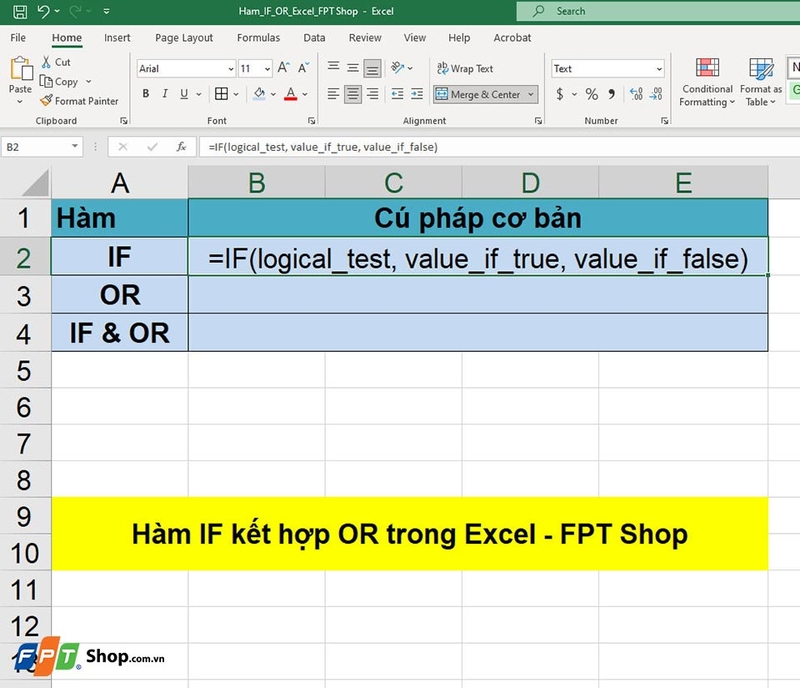The height and width of the screenshot is (688, 800).
Task: Click the red Font Color swatch
Action: 291,94
